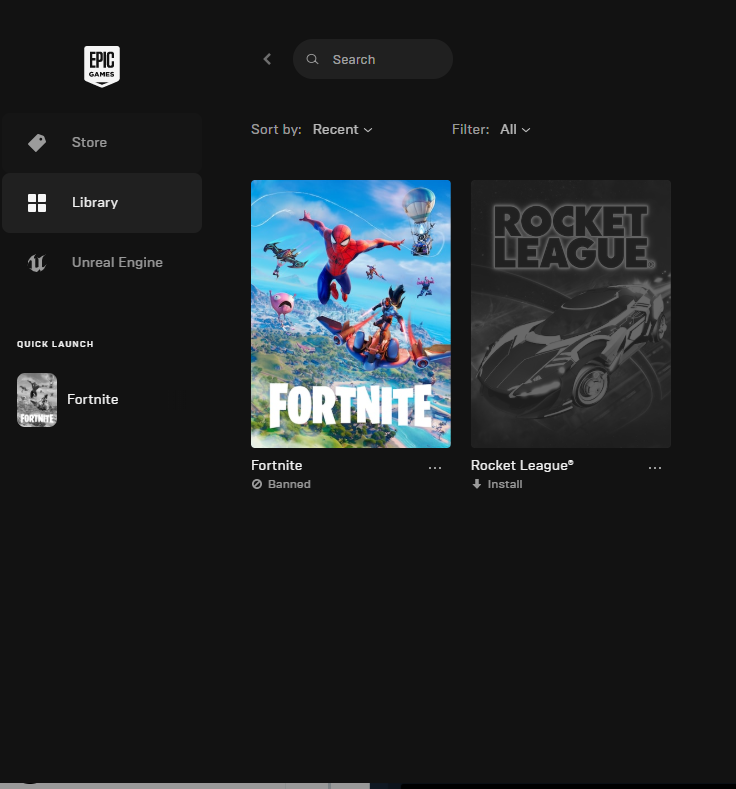Click the Banned status text under Fortnite
The height and width of the screenshot is (789, 736).
tap(289, 484)
